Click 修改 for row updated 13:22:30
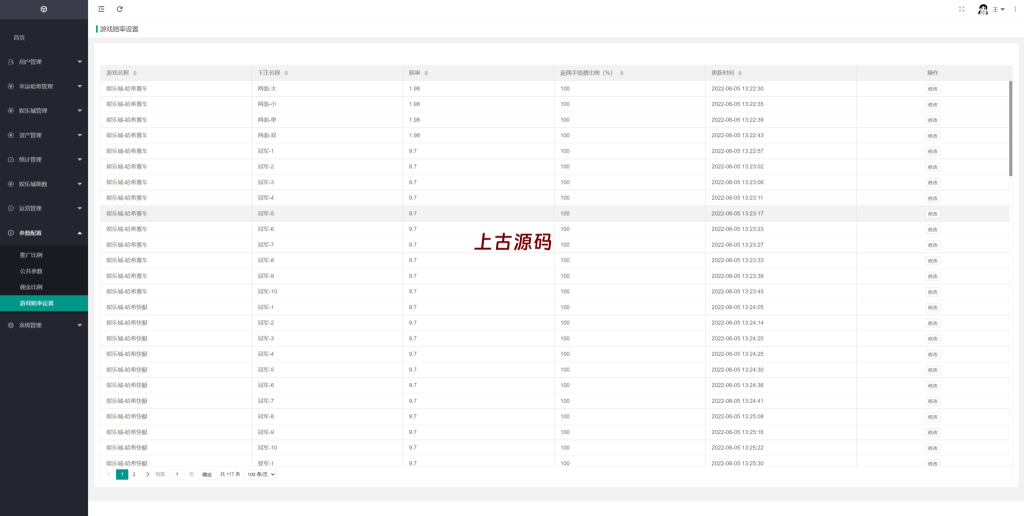This screenshot has height=516, width=1024. [933, 89]
